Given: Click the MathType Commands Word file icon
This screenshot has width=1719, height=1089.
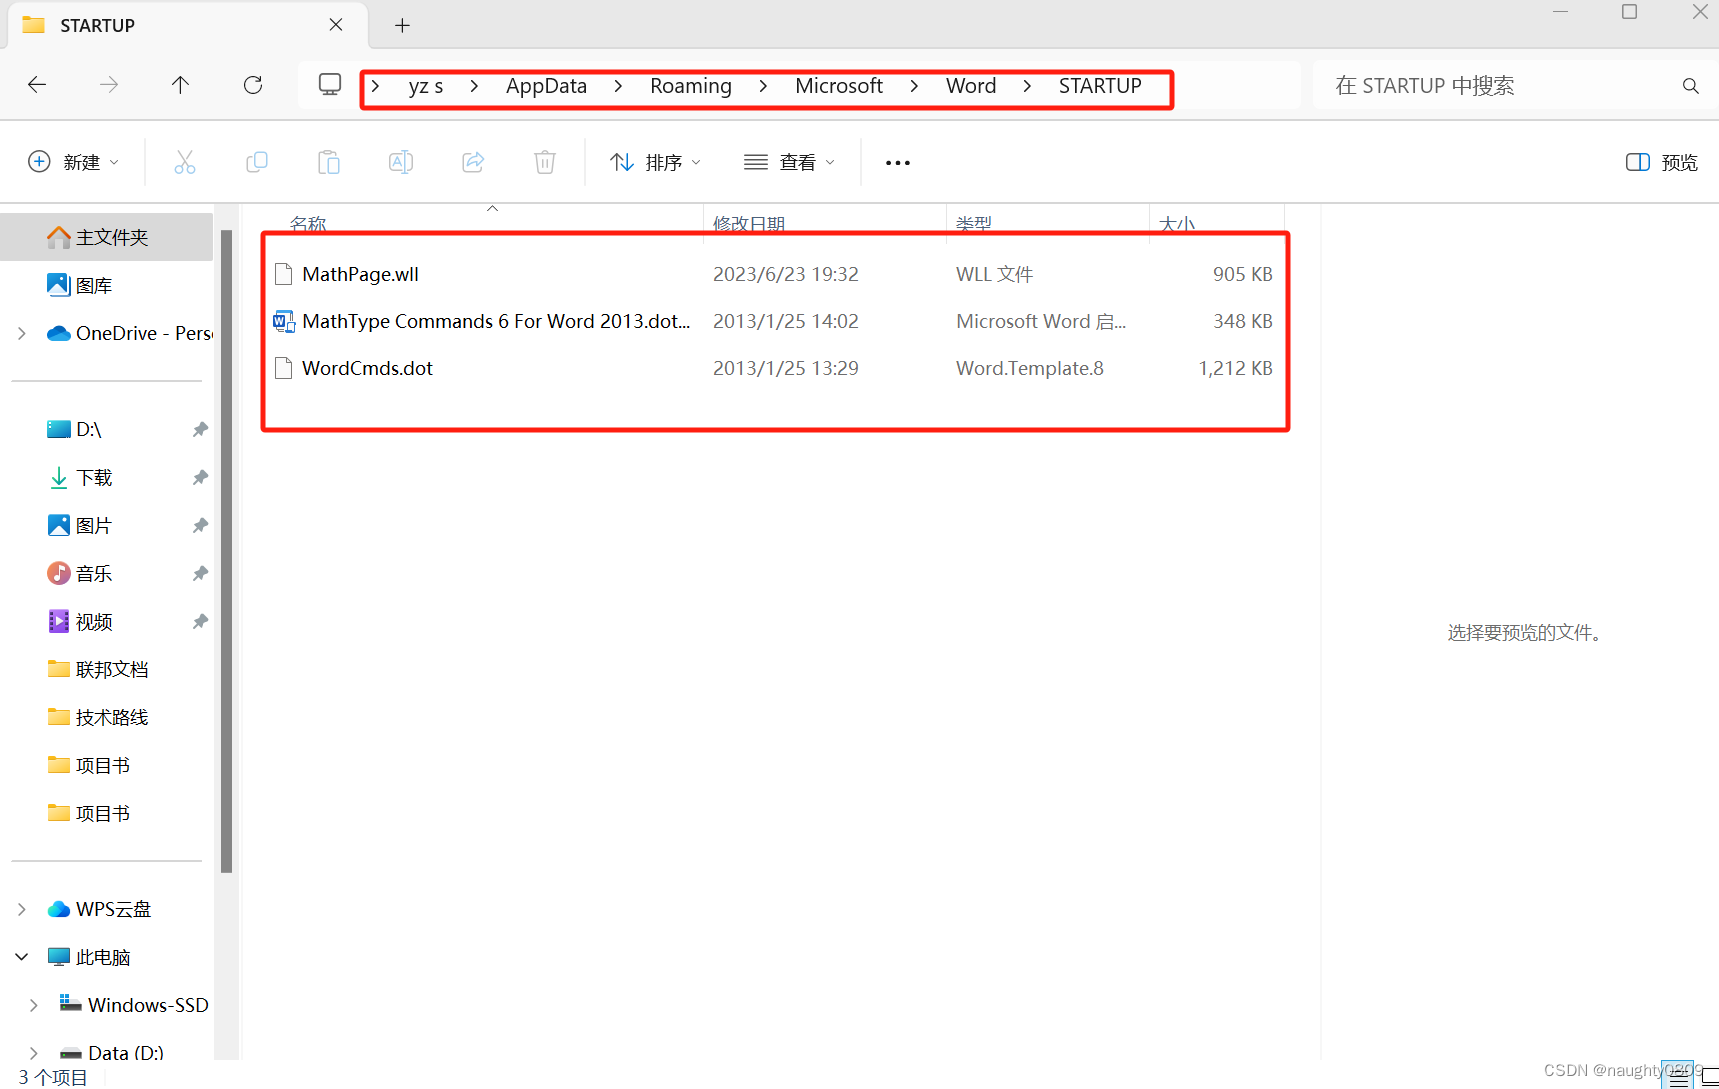Looking at the screenshot, I should [284, 321].
